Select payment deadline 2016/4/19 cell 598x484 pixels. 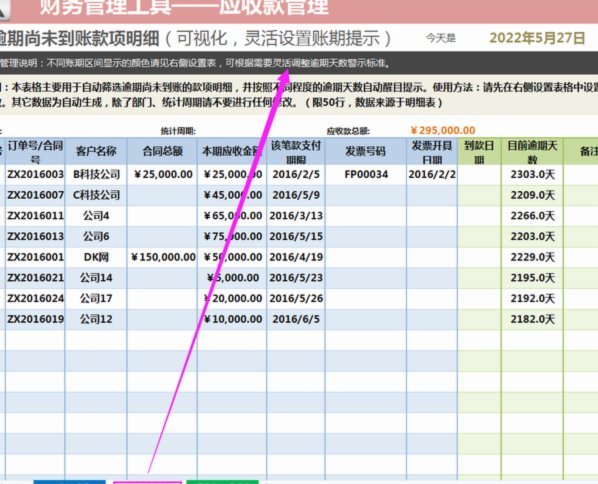point(296,257)
